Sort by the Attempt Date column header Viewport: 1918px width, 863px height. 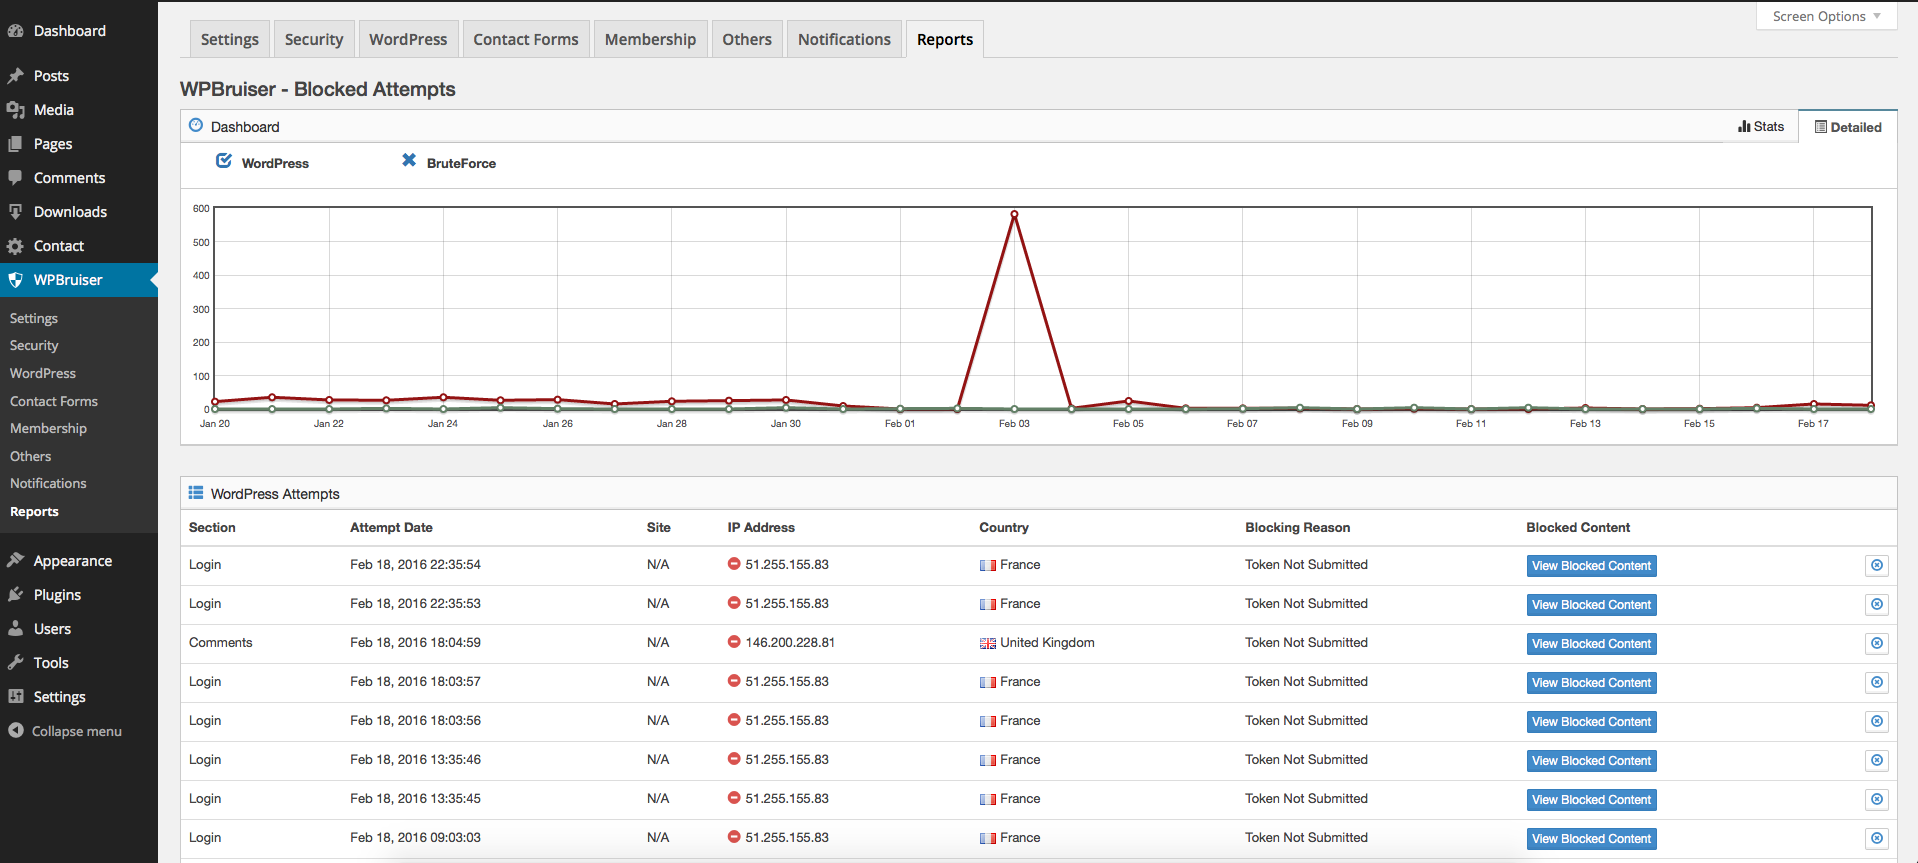tap(391, 527)
